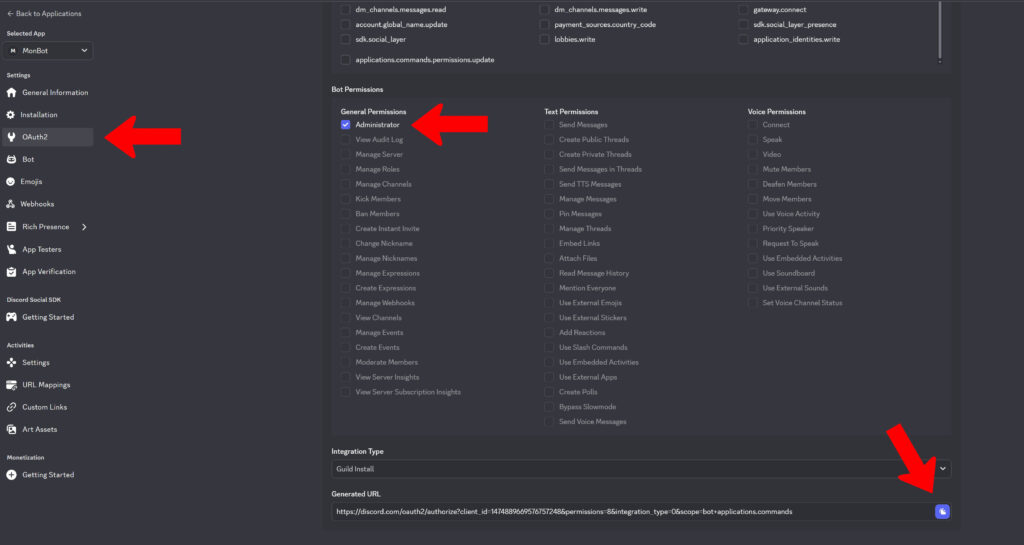Click the App Verification clipboard icon

tap(12, 272)
